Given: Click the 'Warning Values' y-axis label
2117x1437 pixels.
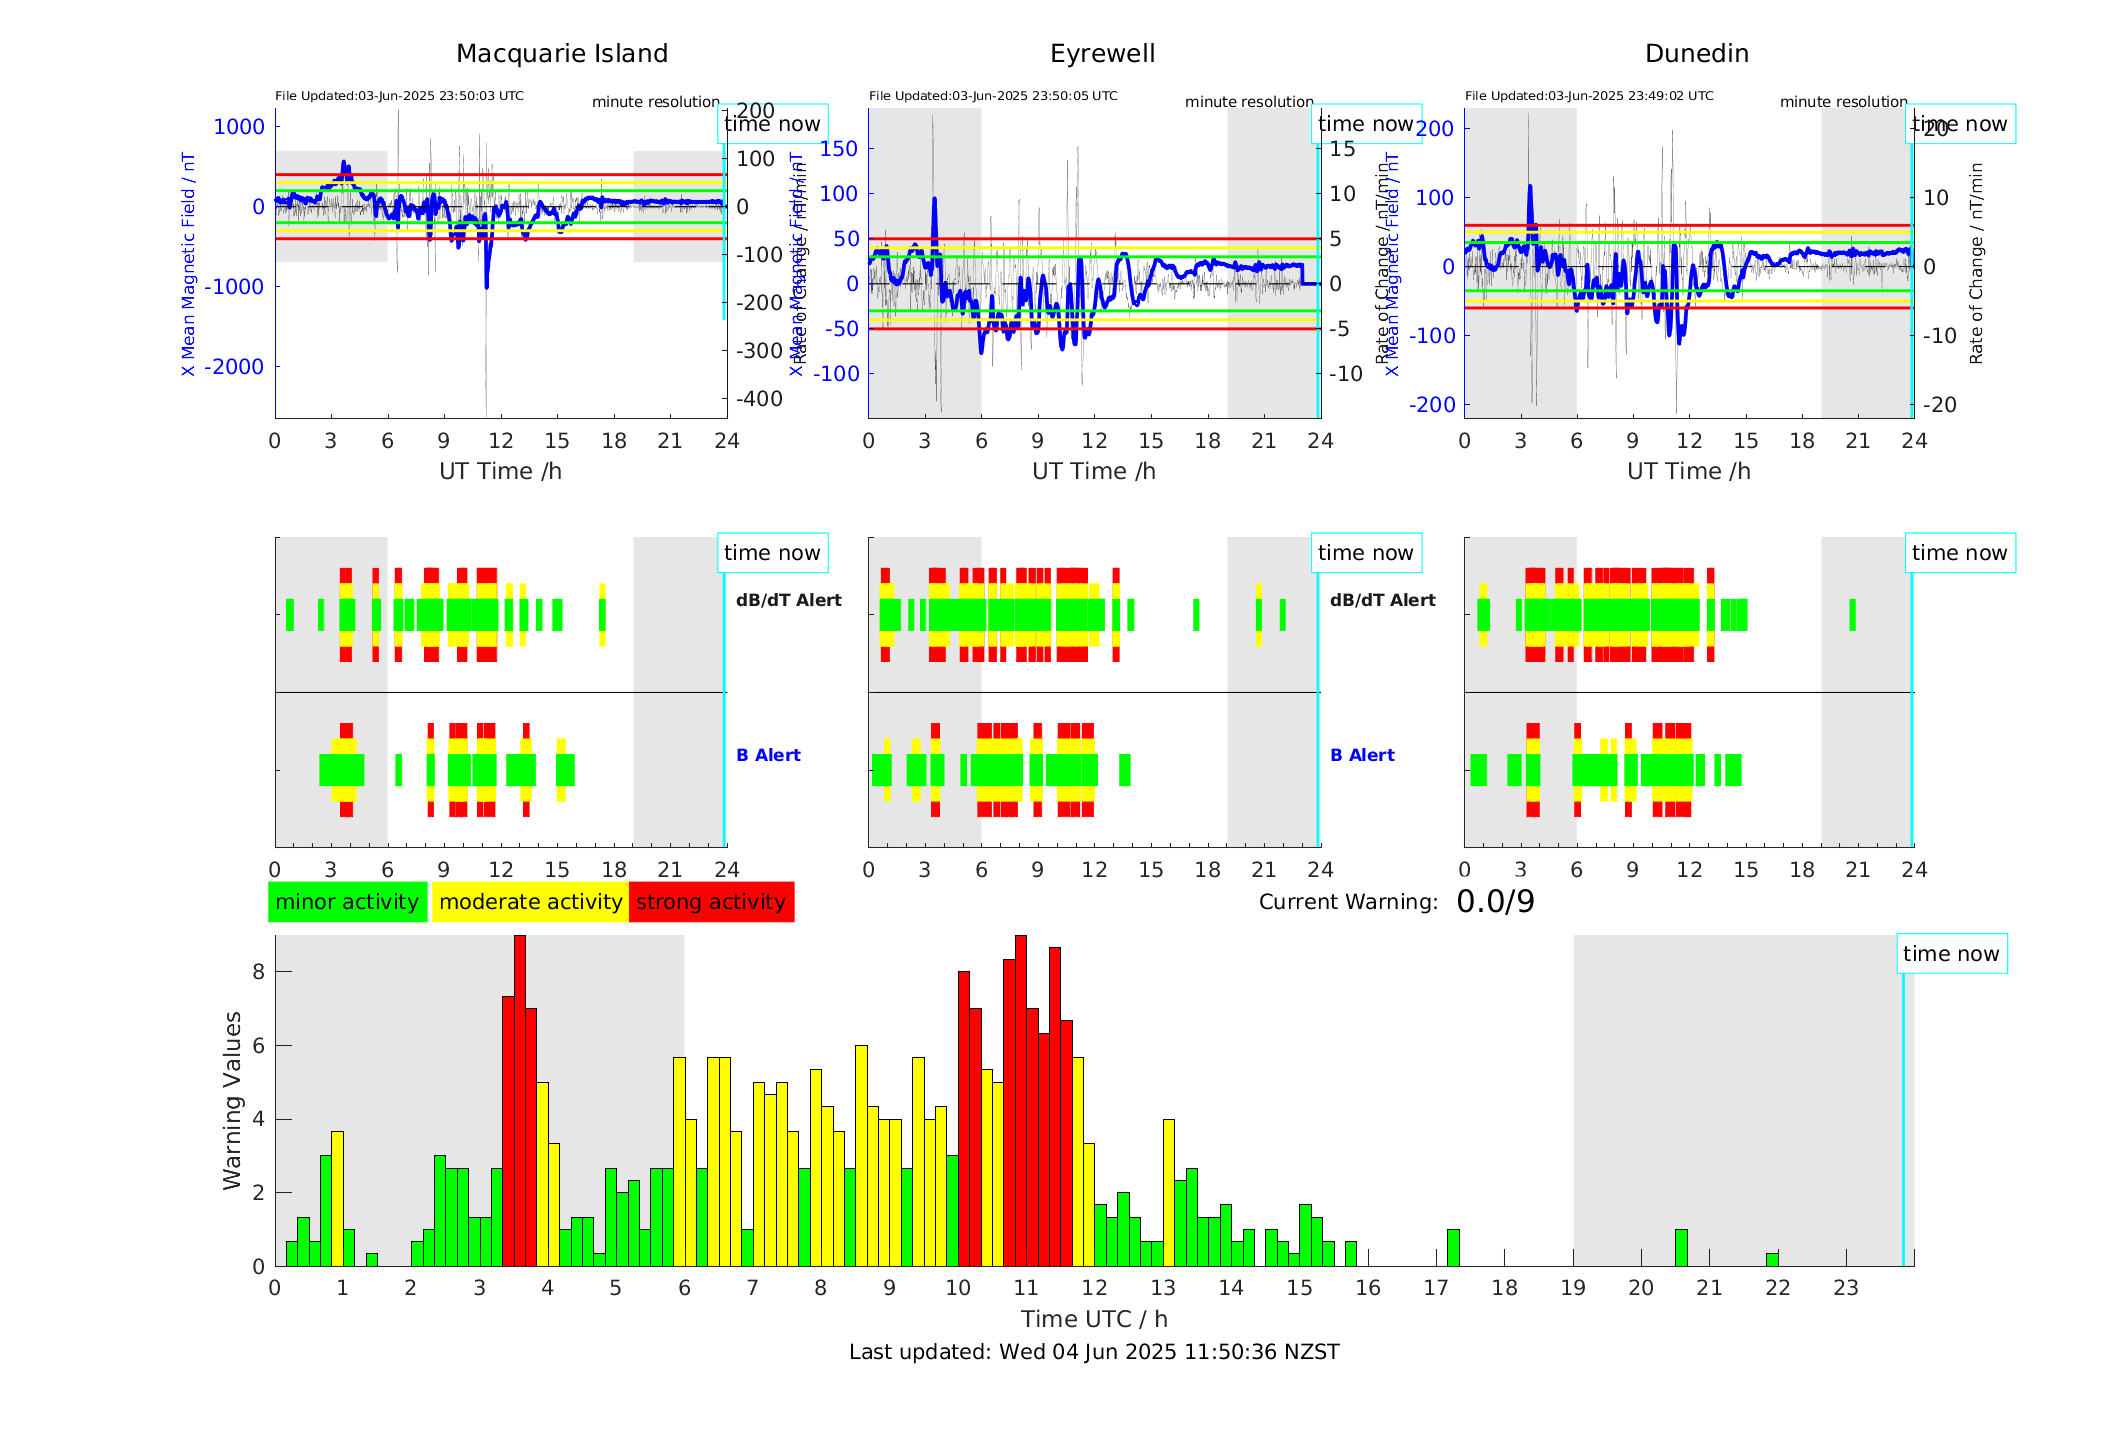Looking at the screenshot, I should [233, 1100].
